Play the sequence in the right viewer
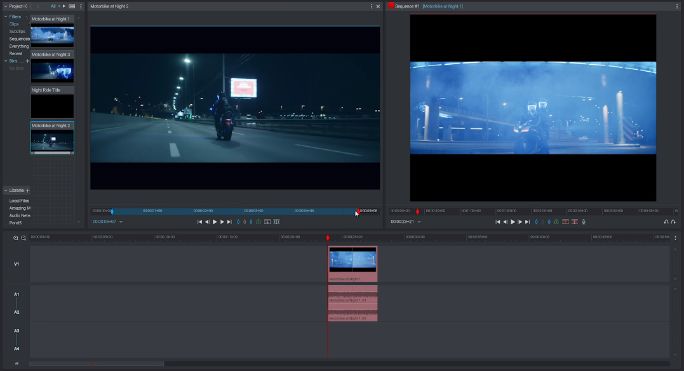Screen dimensions: 684x371 click(x=513, y=222)
